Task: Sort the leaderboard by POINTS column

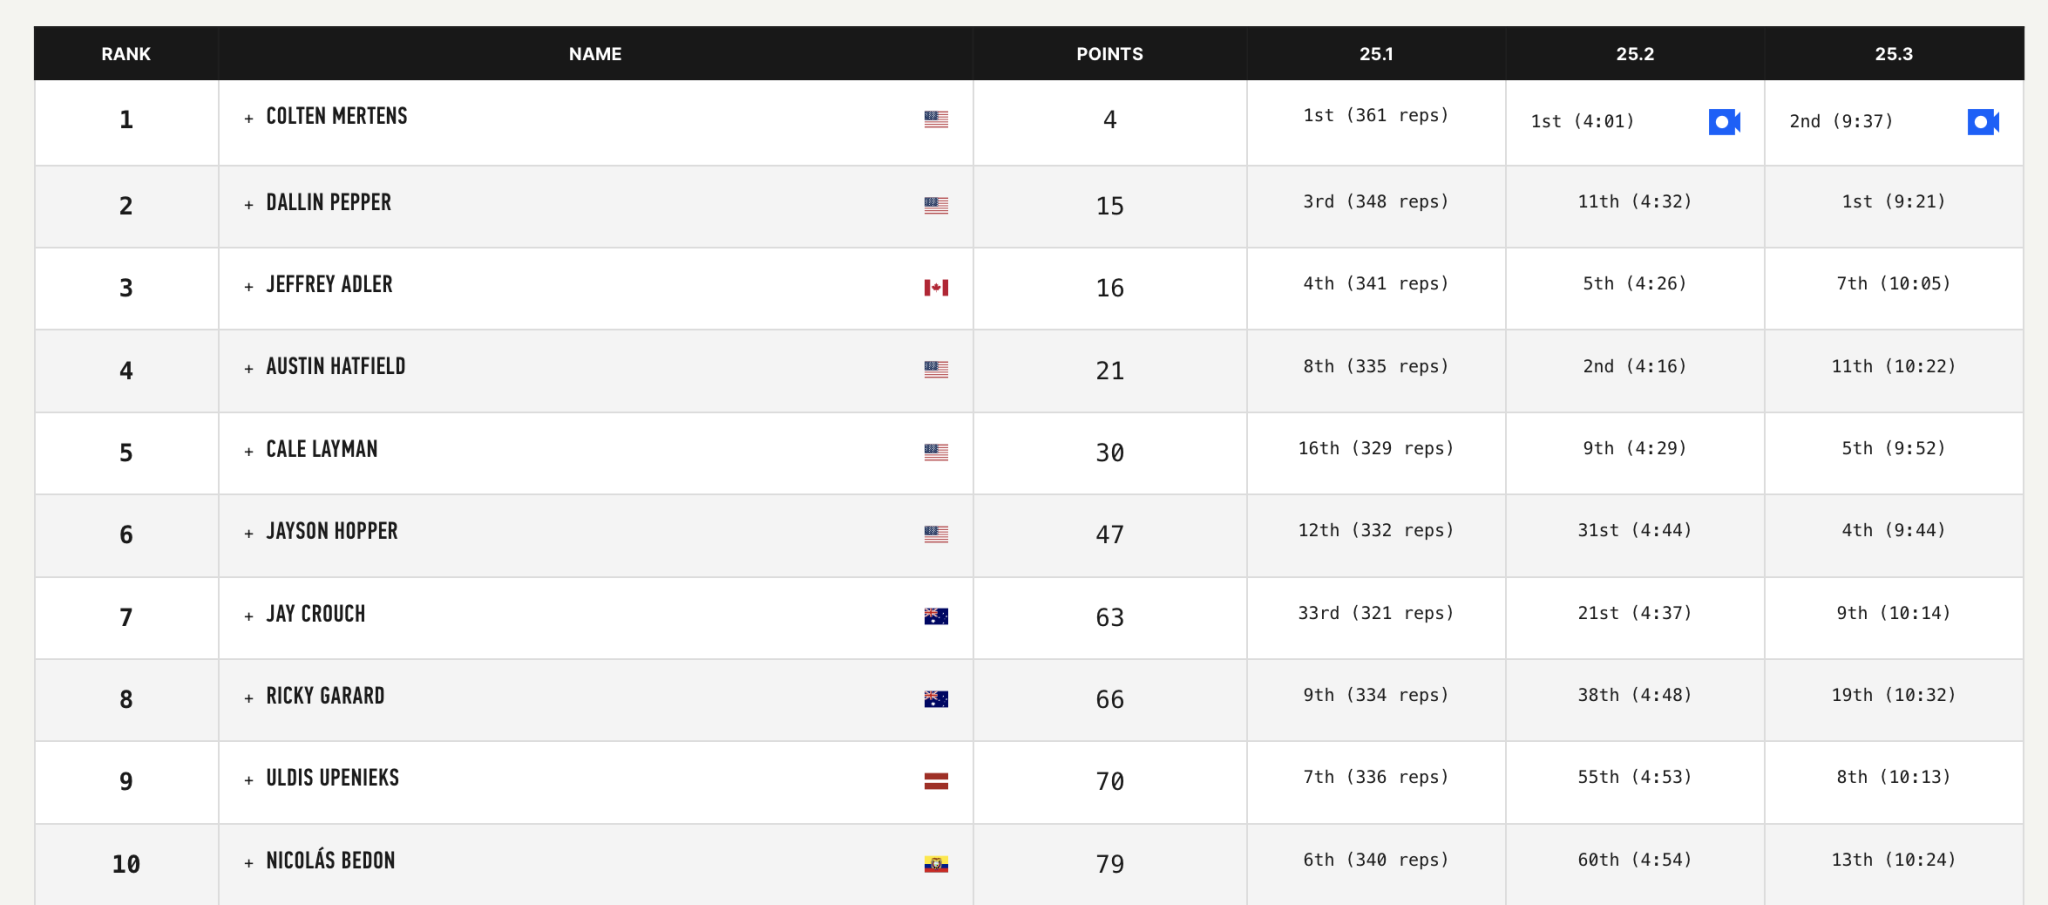Action: click(1109, 54)
